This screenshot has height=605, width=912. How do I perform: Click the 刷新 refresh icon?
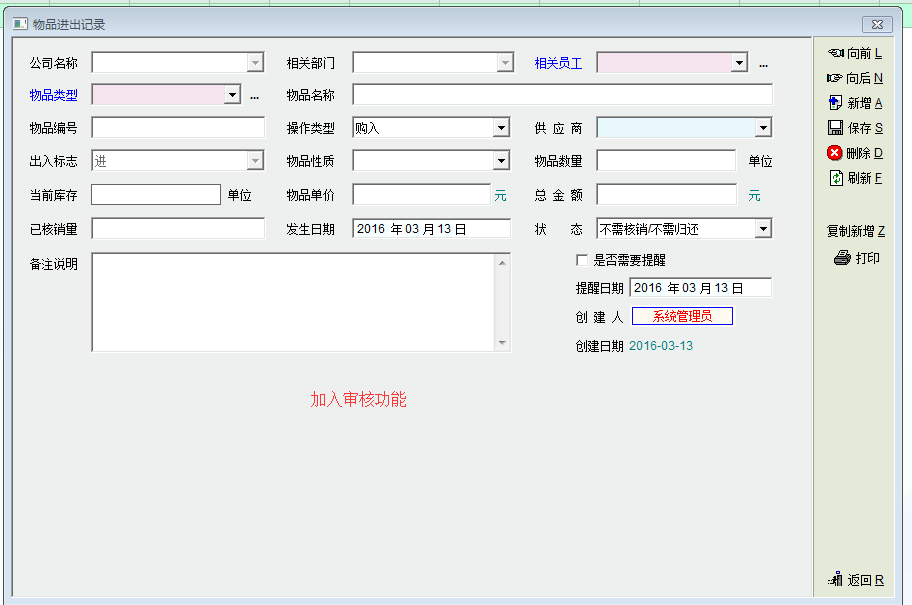tap(836, 178)
